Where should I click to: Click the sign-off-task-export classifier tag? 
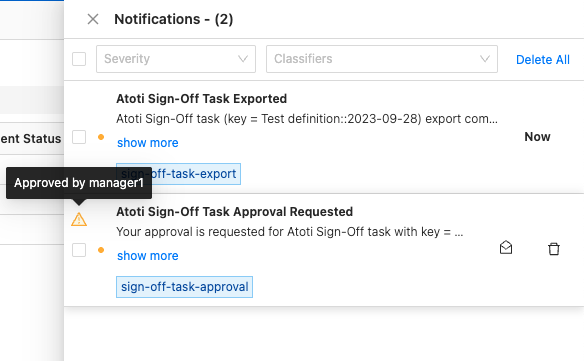tap(178, 174)
